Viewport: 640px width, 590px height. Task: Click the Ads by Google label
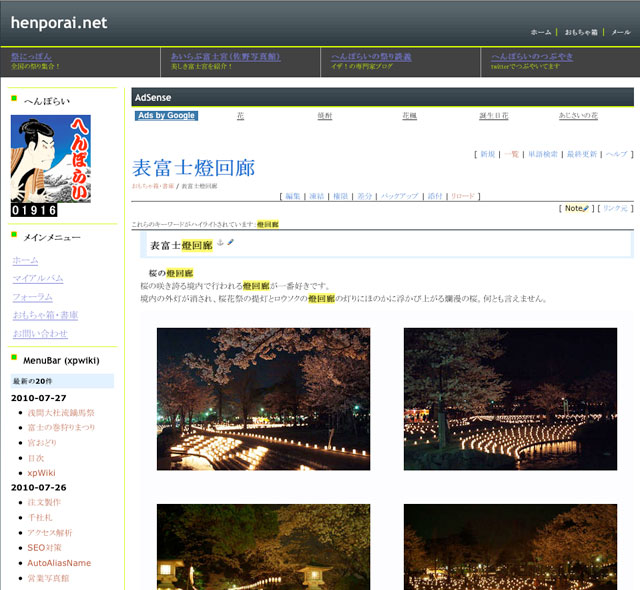167,116
